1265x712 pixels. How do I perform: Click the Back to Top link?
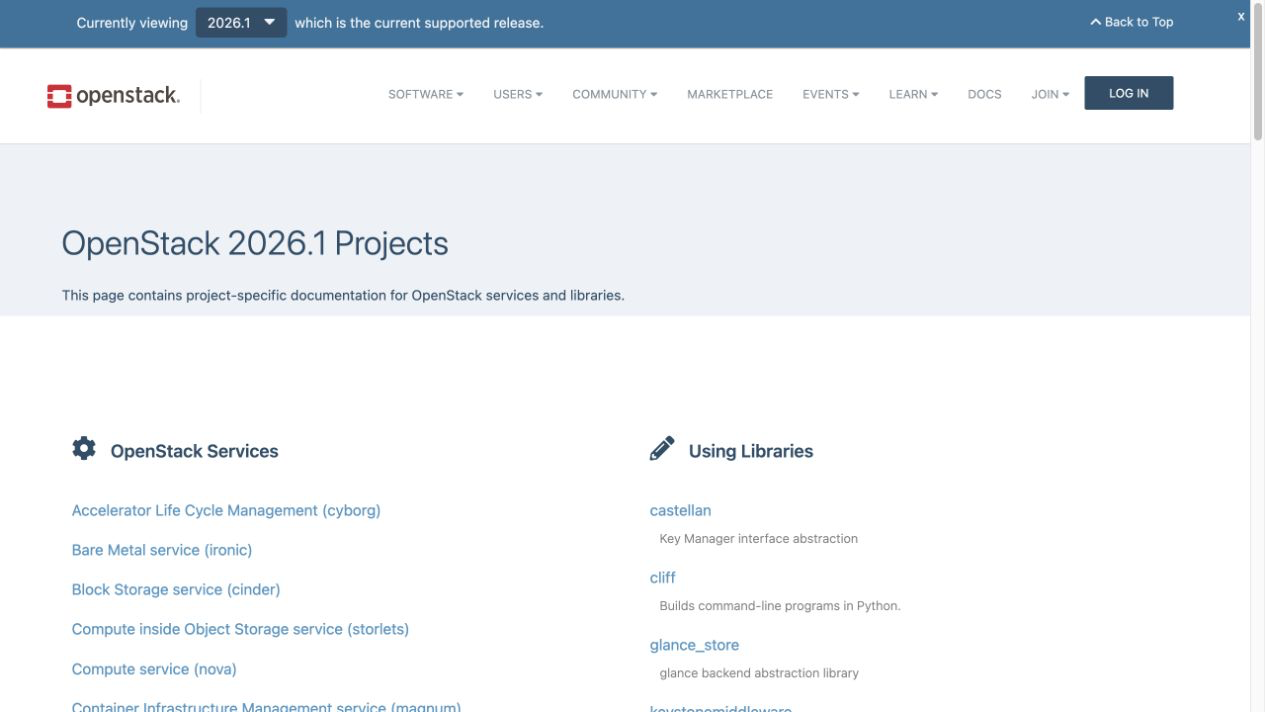coord(1132,22)
